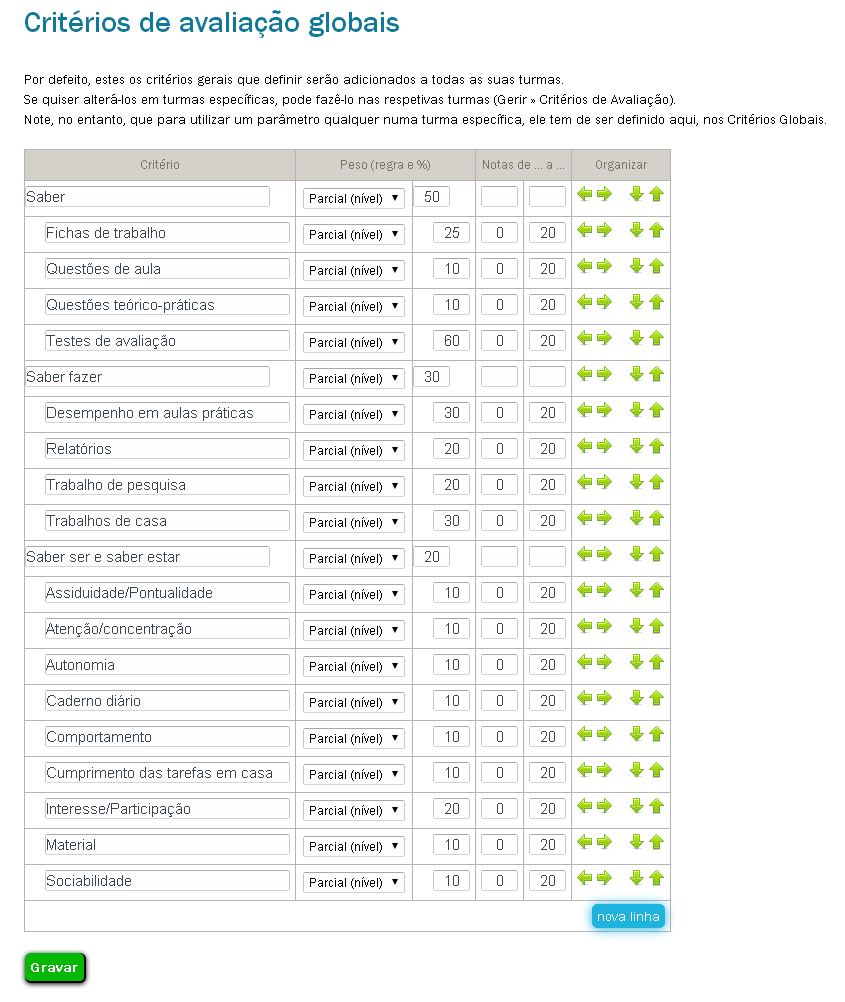
Task: Indent Material using its right arrow
Action: [604, 842]
